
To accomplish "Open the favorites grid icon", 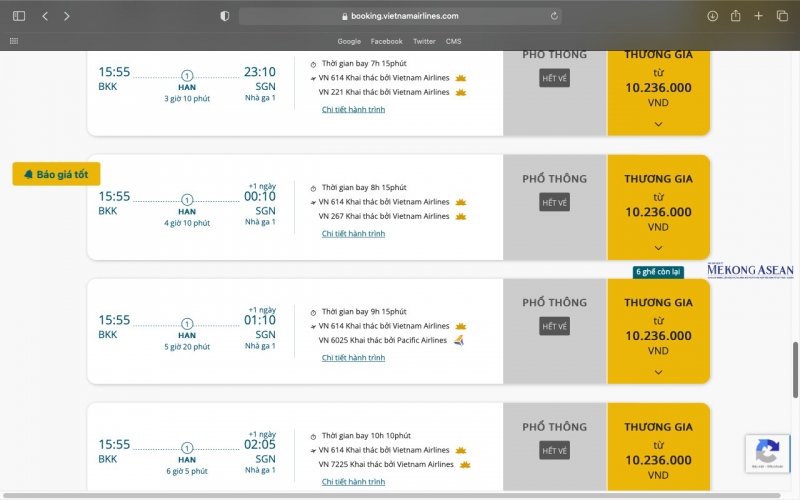I will [x=14, y=41].
